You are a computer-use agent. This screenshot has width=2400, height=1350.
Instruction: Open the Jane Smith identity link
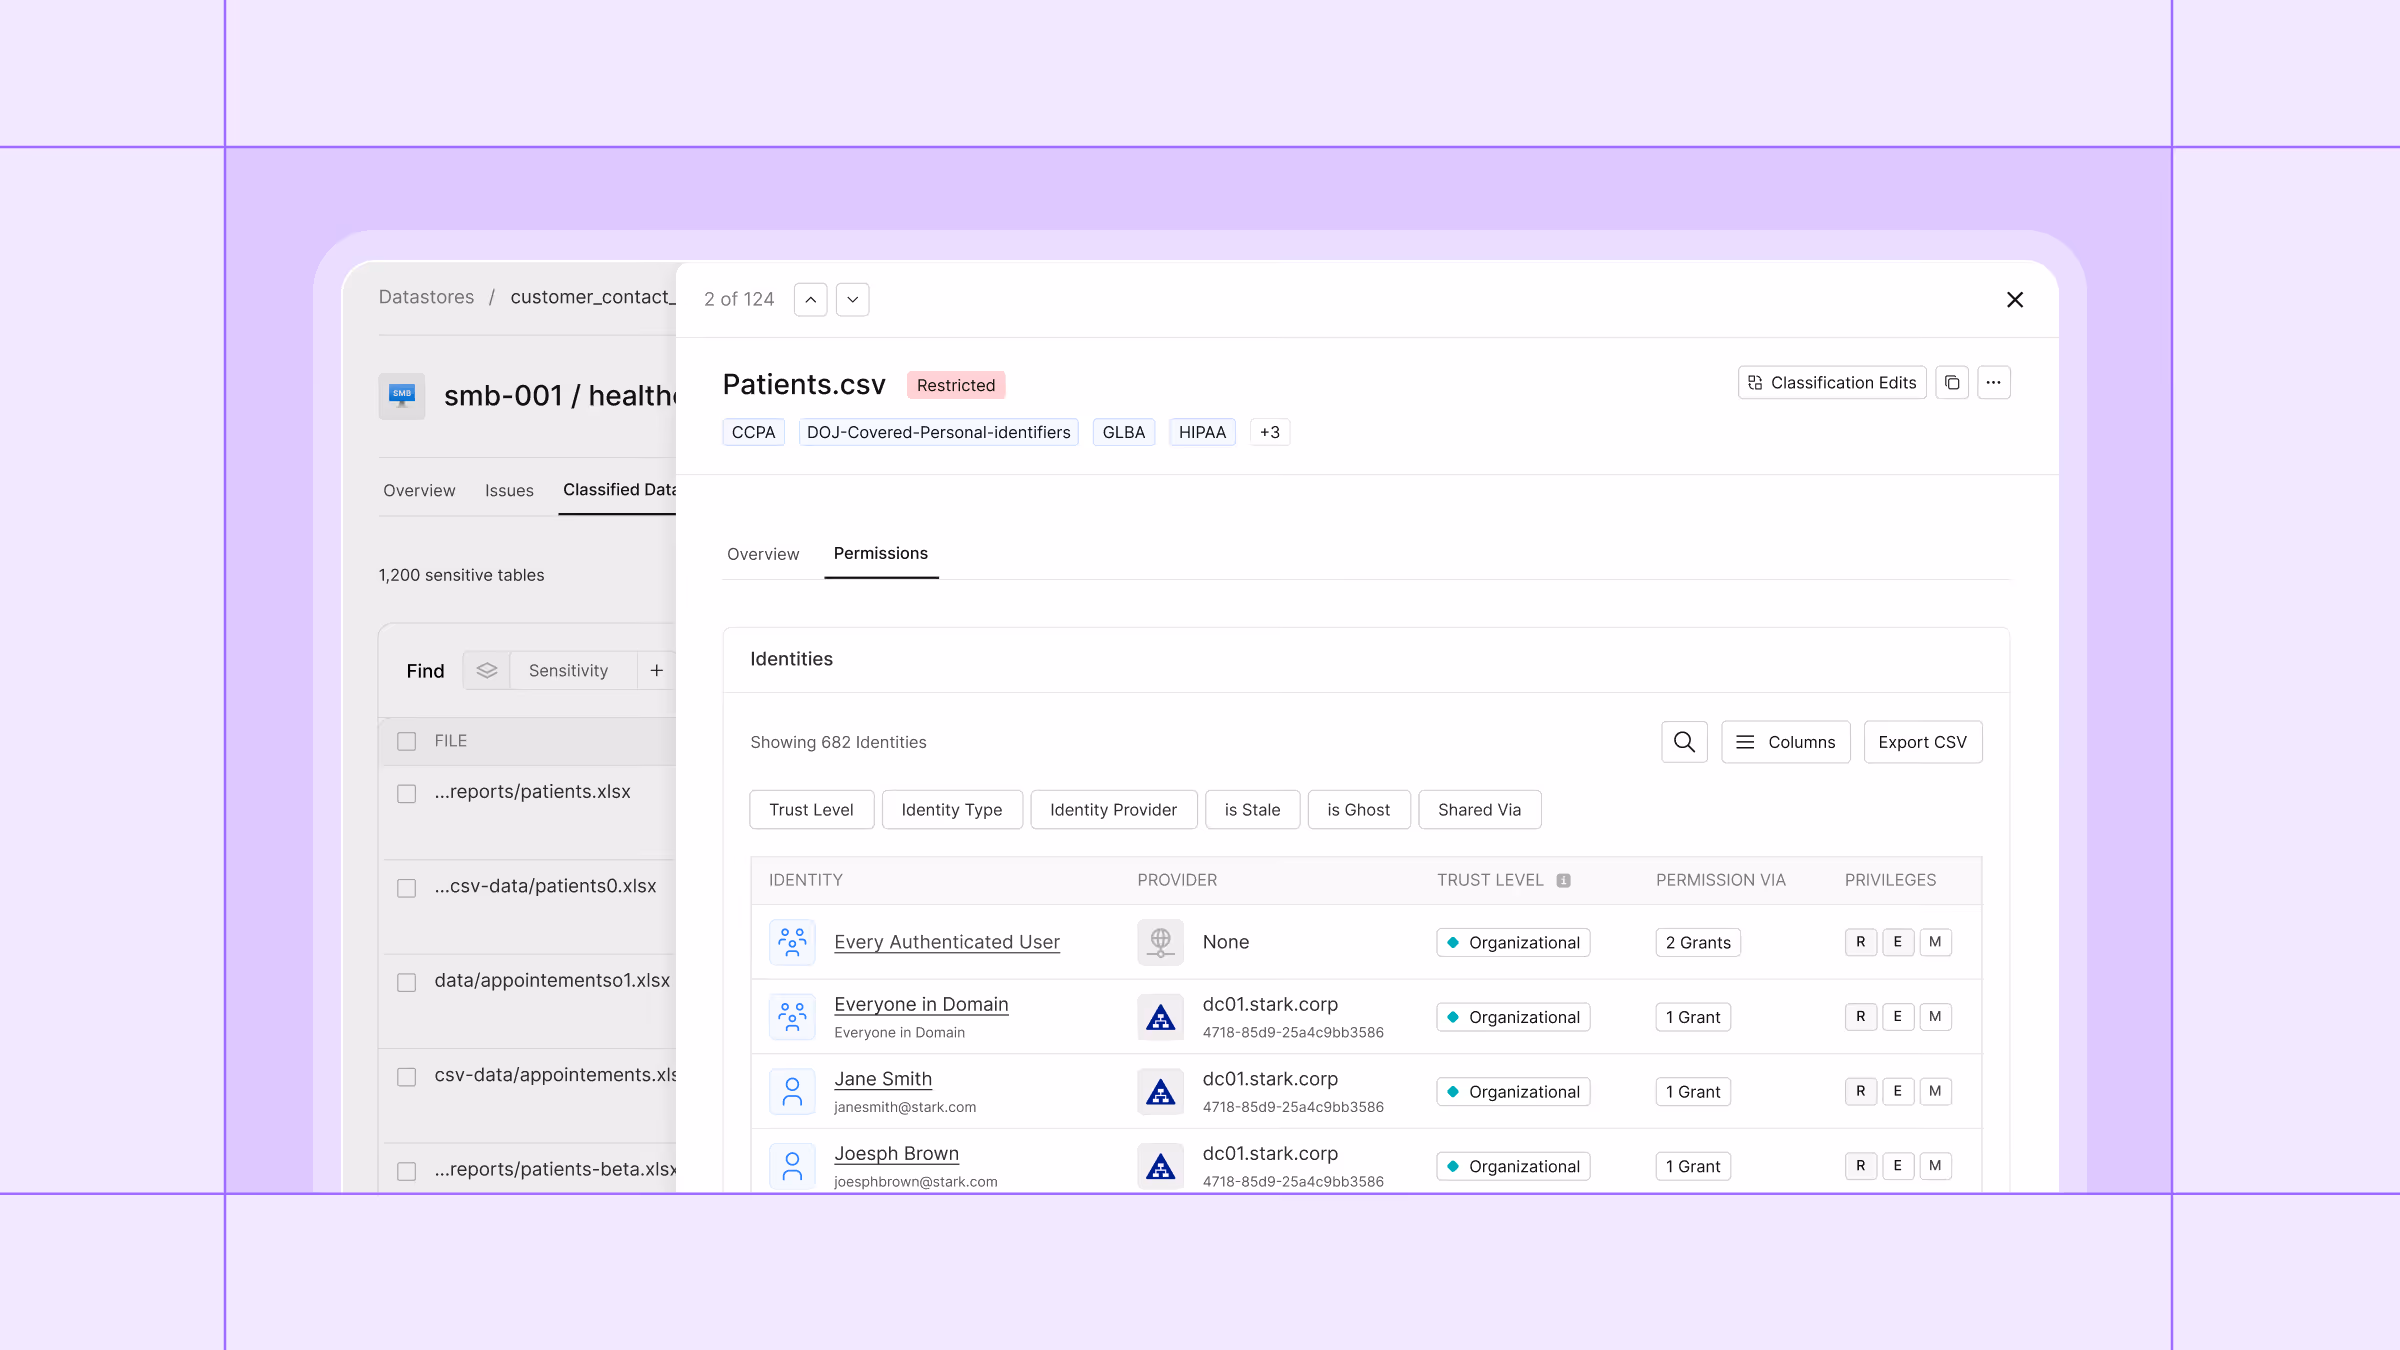(883, 1079)
